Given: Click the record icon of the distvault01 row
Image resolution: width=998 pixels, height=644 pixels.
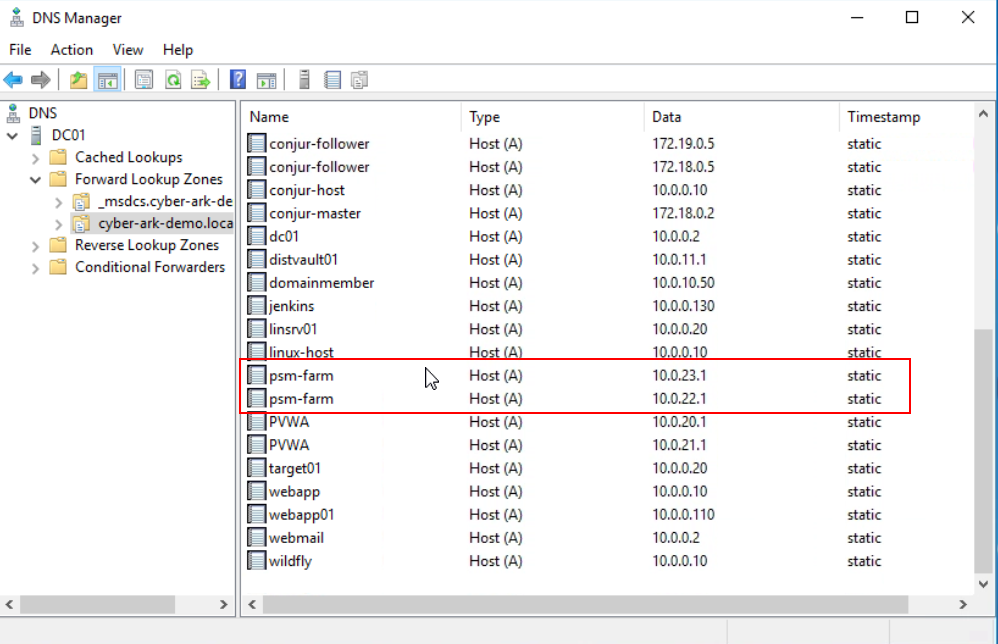Looking at the screenshot, I should pyautogui.click(x=257, y=260).
